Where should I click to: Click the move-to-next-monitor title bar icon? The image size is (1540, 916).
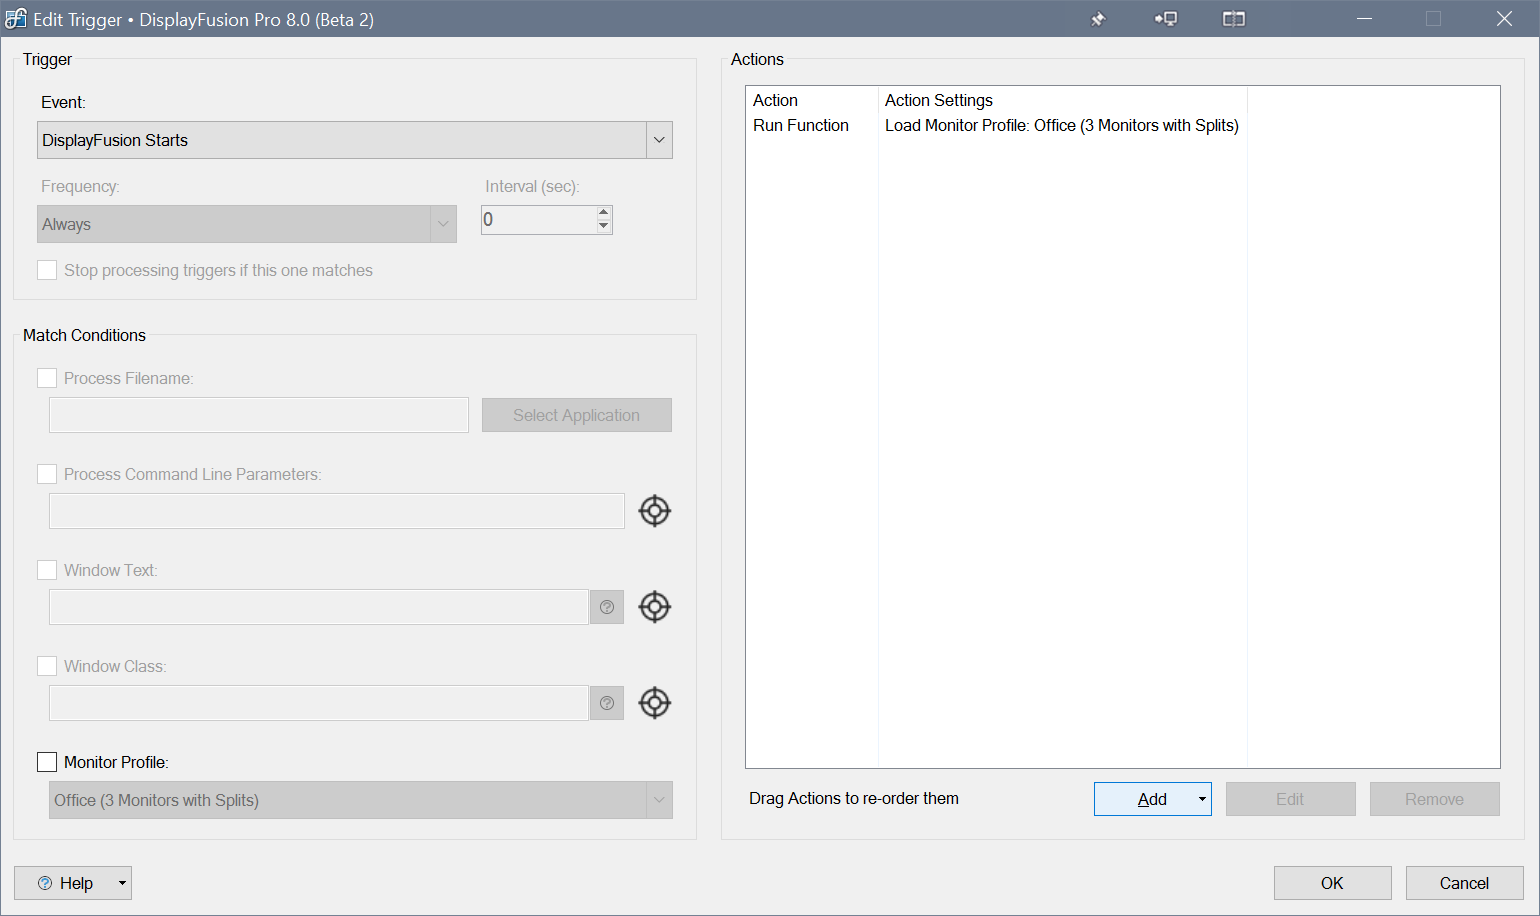coord(1166,19)
